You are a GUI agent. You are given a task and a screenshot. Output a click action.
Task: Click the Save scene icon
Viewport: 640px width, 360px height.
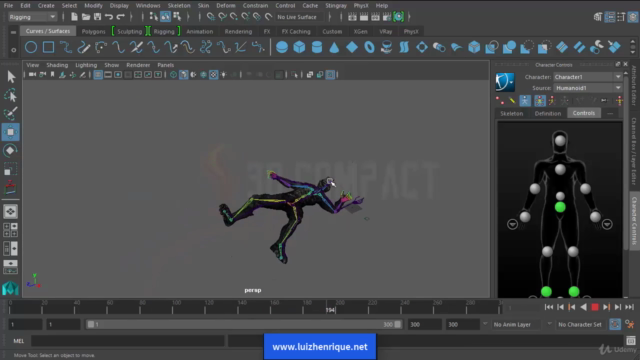pyautogui.click(x=98, y=17)
